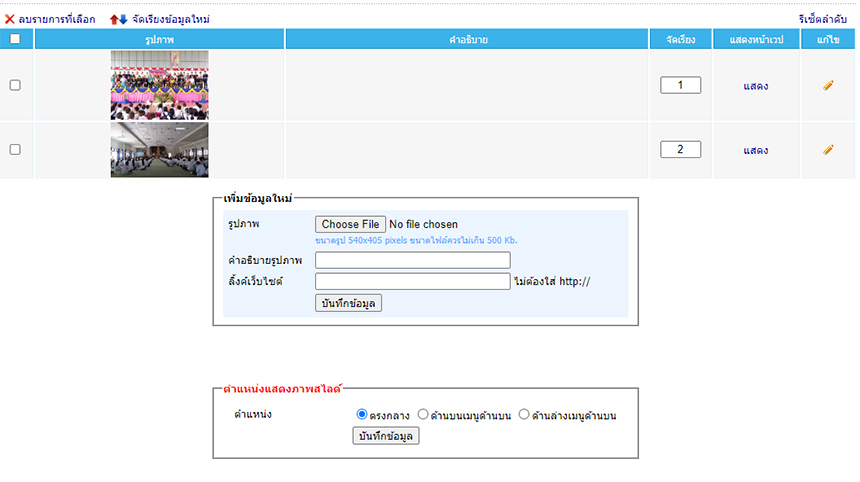
Task: Click the จัดเรียงข้อมูลใหม่ link
Action: [171, 19]
